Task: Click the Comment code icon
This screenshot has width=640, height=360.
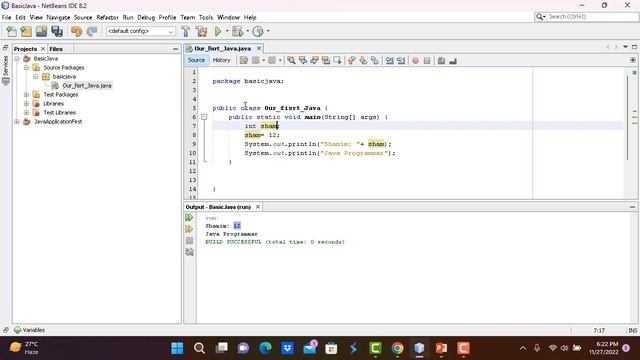Action: (x=441, y=60)
